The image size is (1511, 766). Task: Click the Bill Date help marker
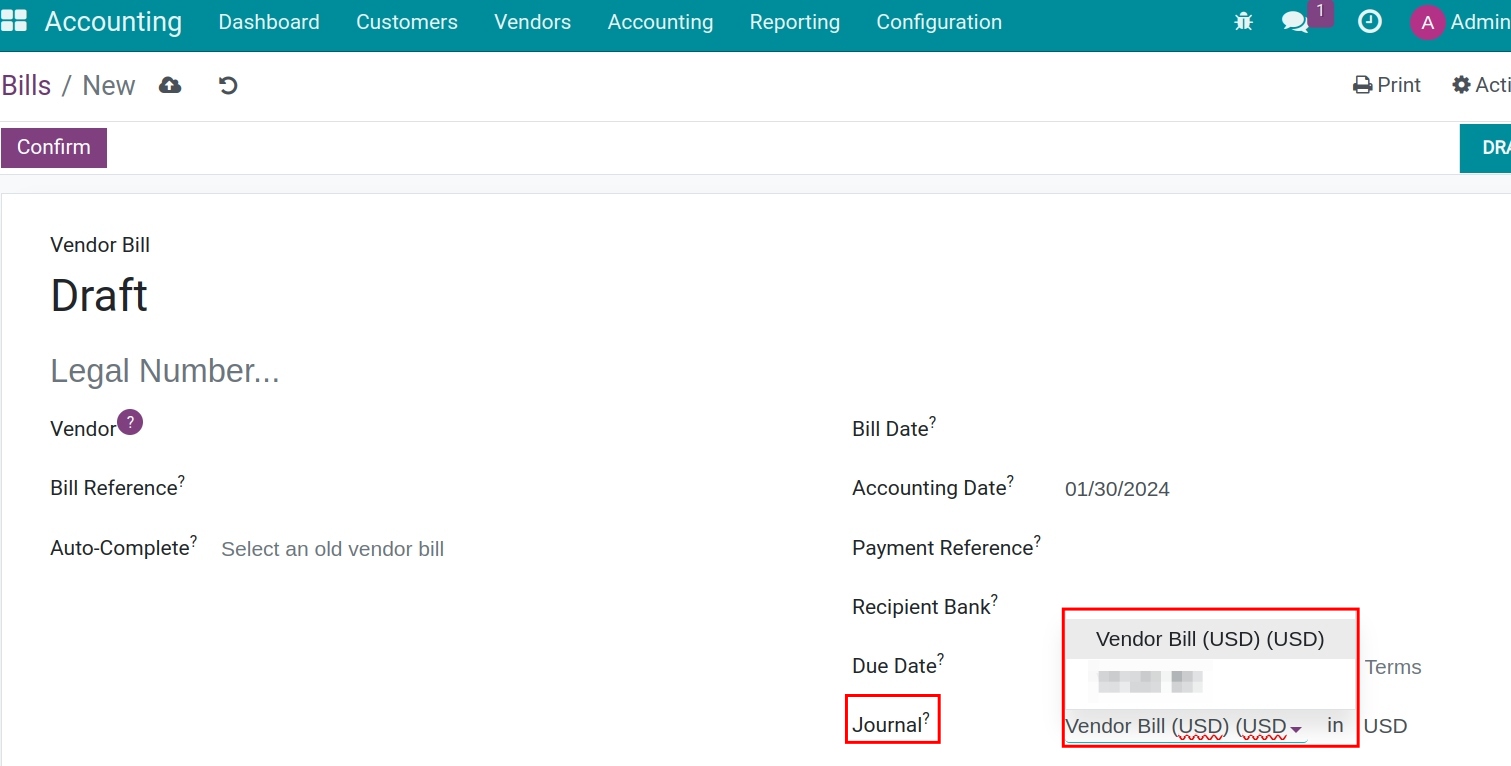(x=933, y=420)
